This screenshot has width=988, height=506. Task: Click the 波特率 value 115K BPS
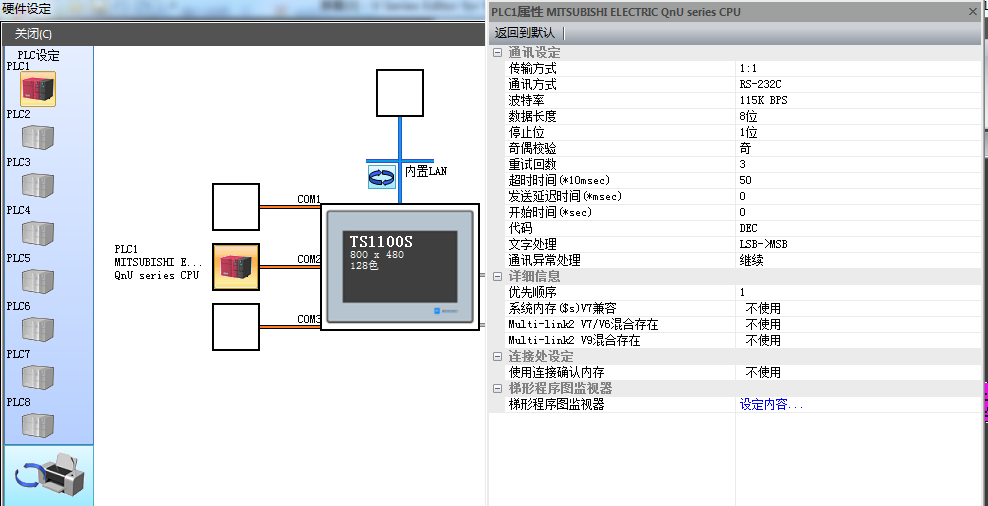(763, 101)
